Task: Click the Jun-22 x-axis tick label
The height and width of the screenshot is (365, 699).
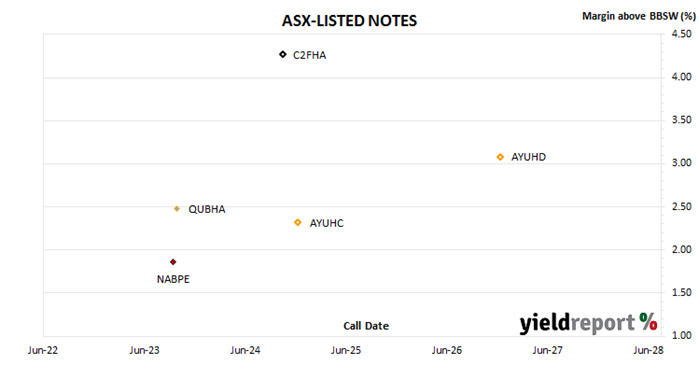Action: point(43,350)
